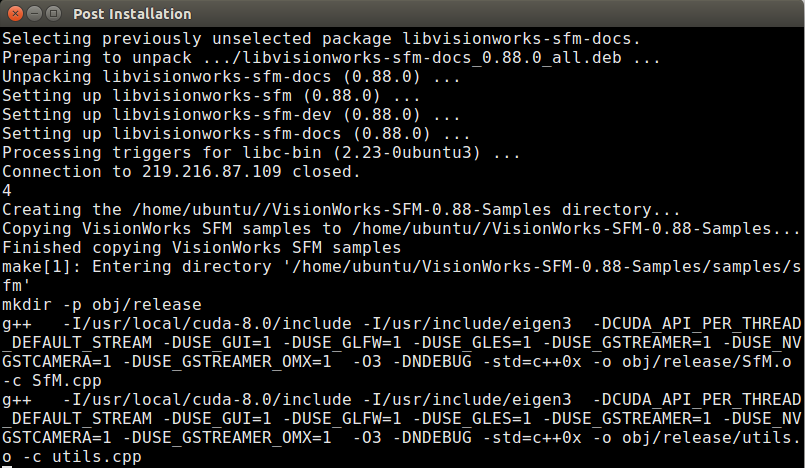Click the 'Connection to 219.216.87.109 closed.' line

[x=181, y=171]
